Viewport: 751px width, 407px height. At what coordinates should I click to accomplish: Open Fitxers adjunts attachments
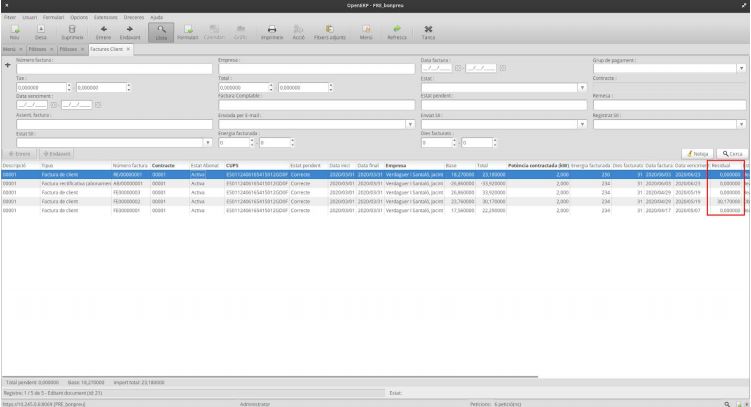tap(328, 32)
